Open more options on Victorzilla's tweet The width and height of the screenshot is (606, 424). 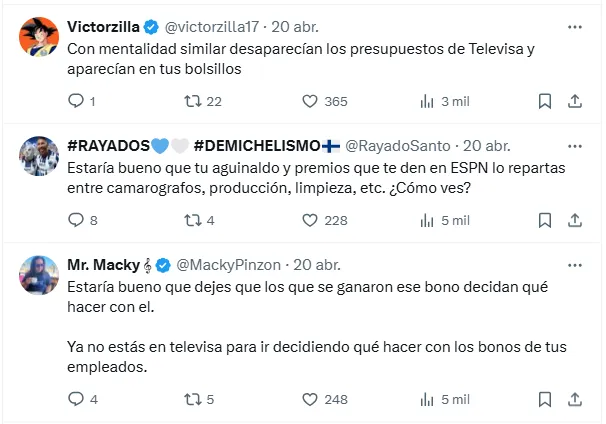point(574,25)
